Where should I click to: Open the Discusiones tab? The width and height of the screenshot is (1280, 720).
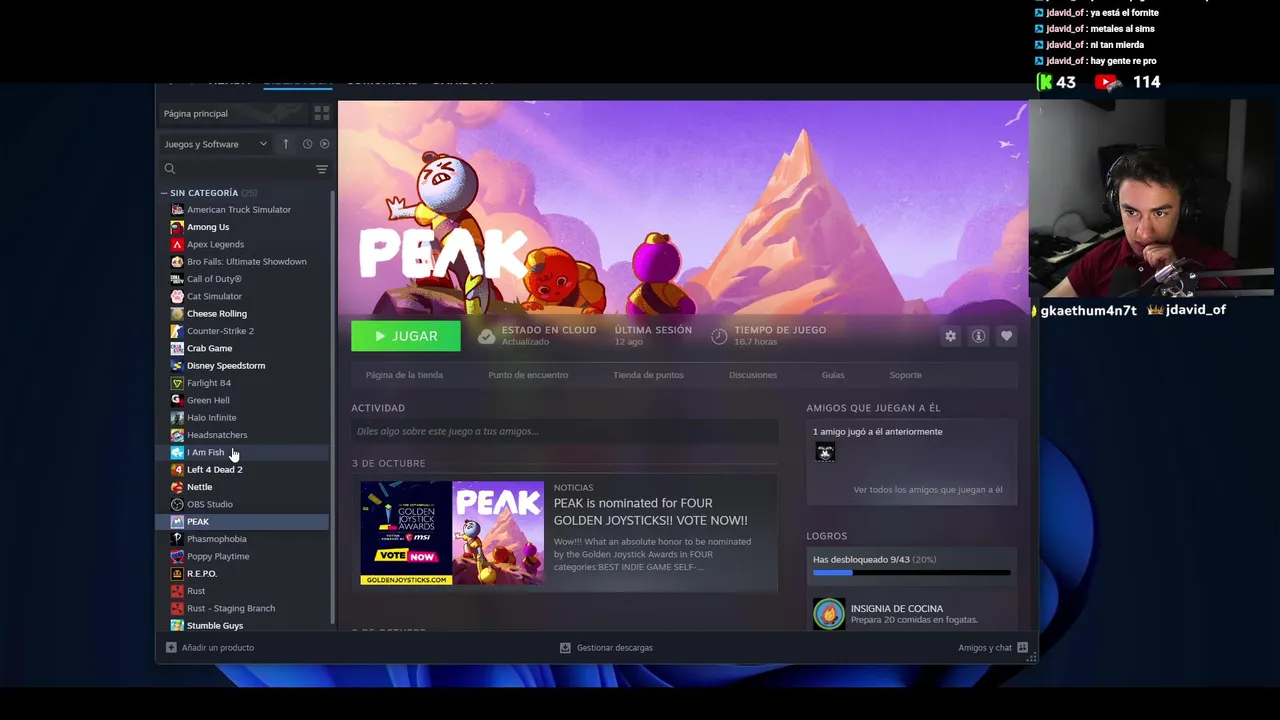(x=753, y=375)
